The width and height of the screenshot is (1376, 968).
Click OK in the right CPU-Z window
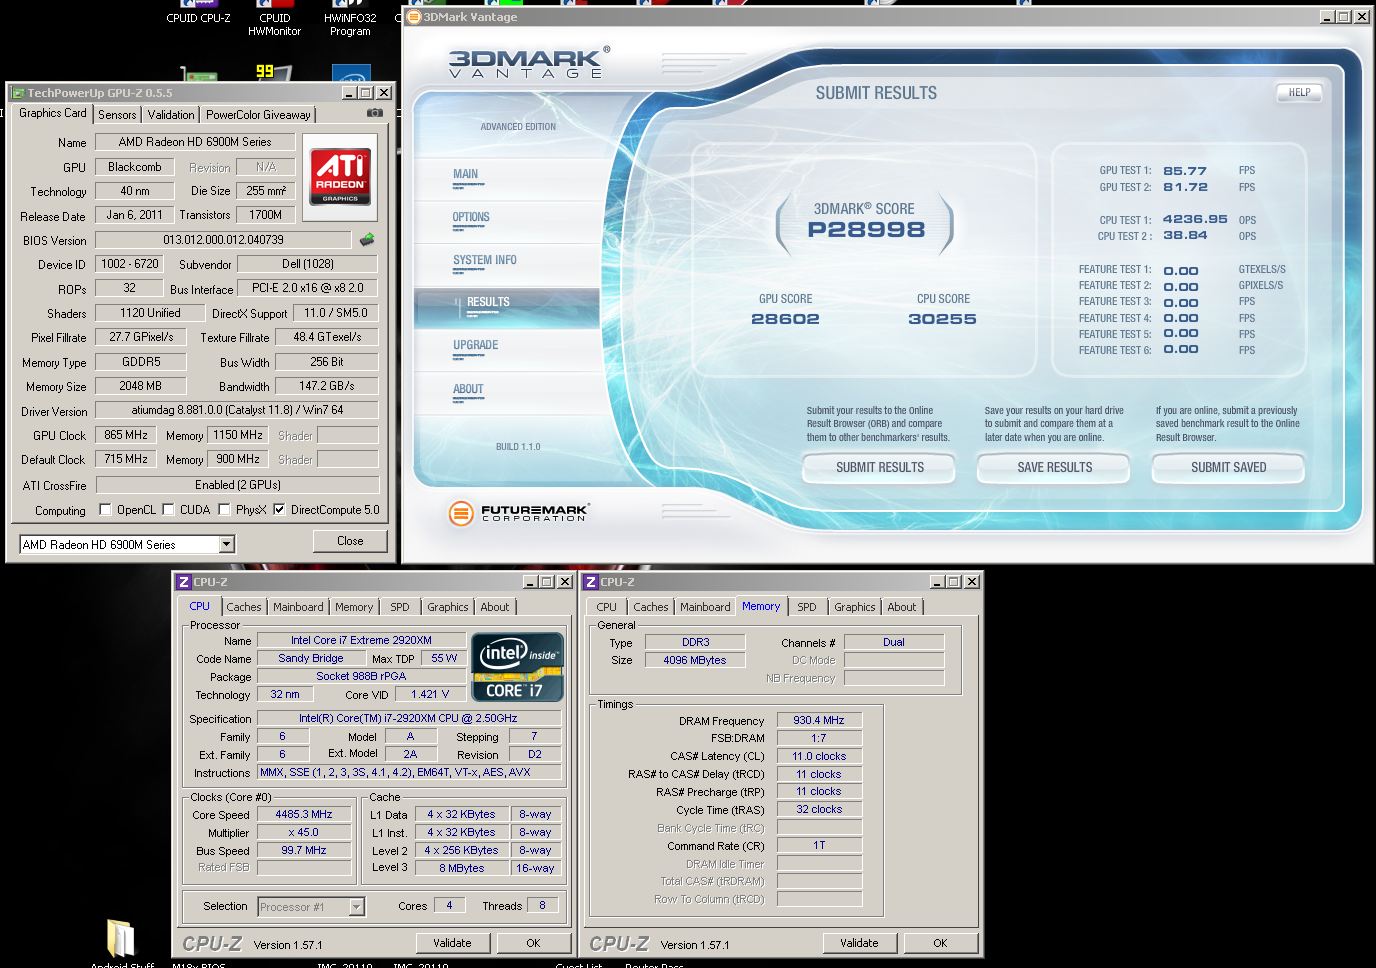(940, 943)
